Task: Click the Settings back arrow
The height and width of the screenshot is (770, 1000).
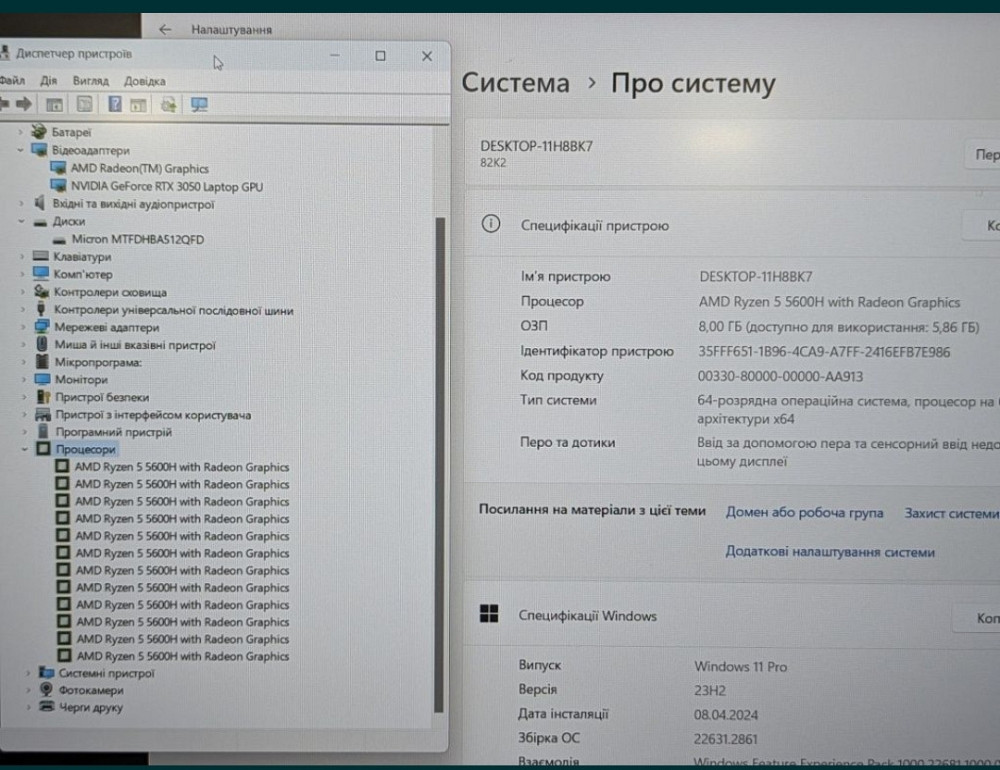Action: pos(165,31)
